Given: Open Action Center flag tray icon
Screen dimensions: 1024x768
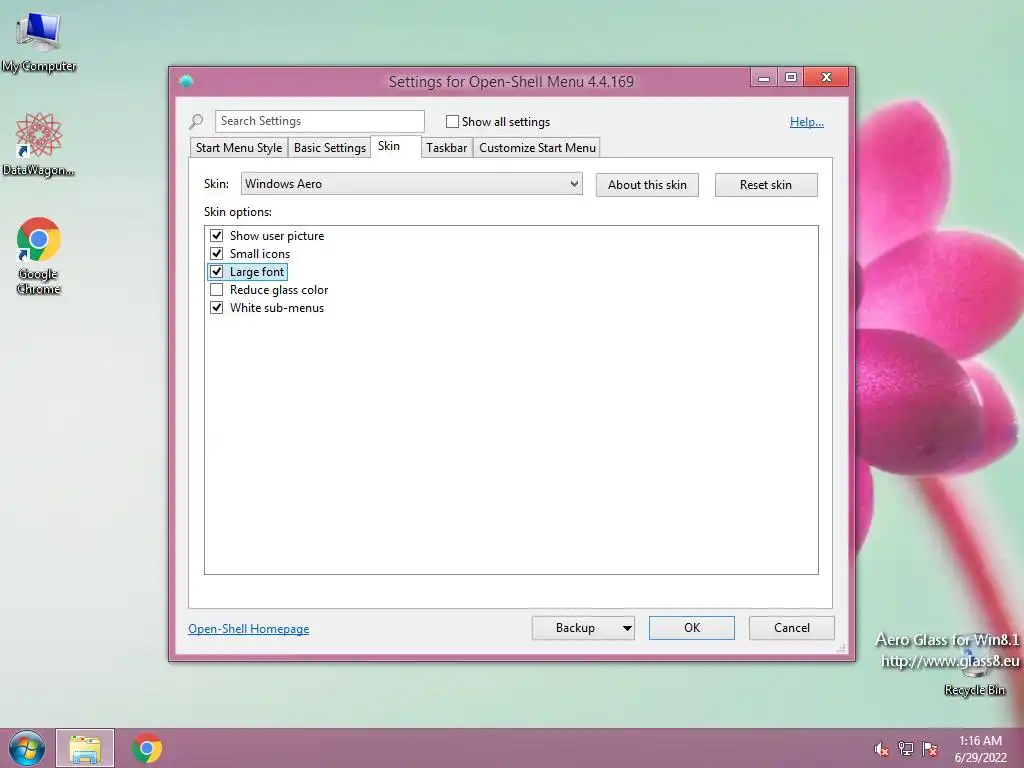Looking at the screenshot, I should tap(929, 749).
